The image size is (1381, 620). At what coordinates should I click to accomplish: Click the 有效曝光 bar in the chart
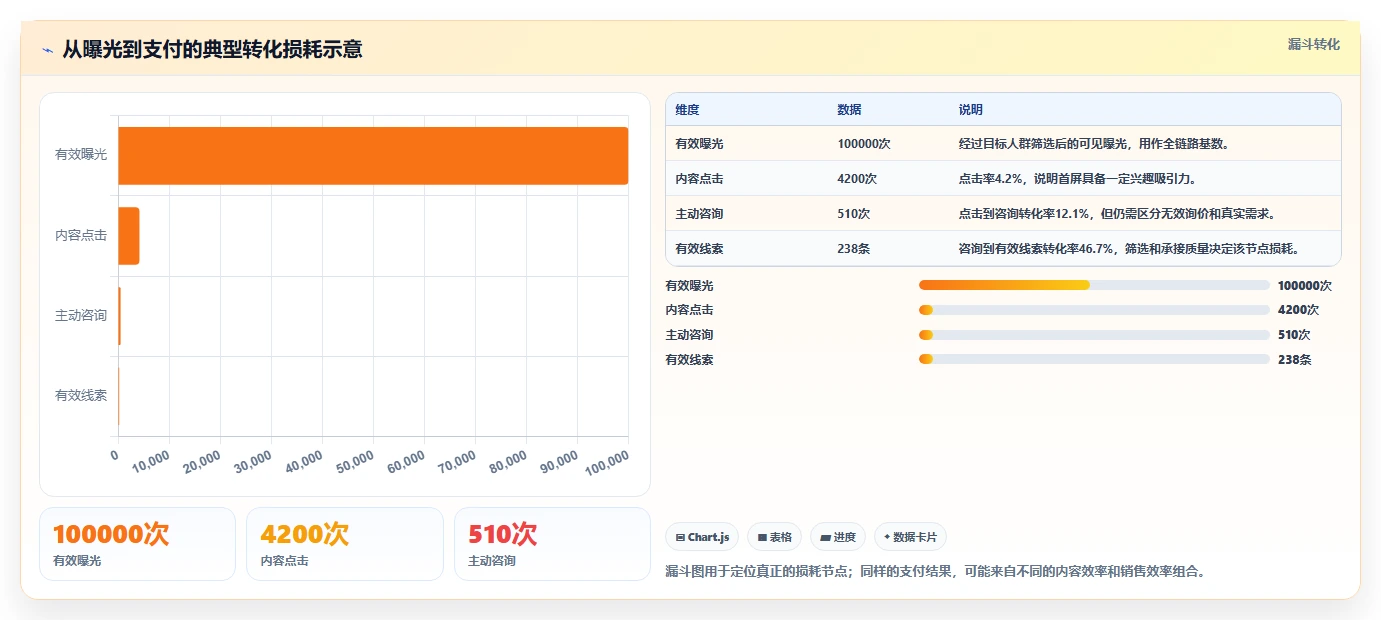pyautogui.click(x=373, y=156)
